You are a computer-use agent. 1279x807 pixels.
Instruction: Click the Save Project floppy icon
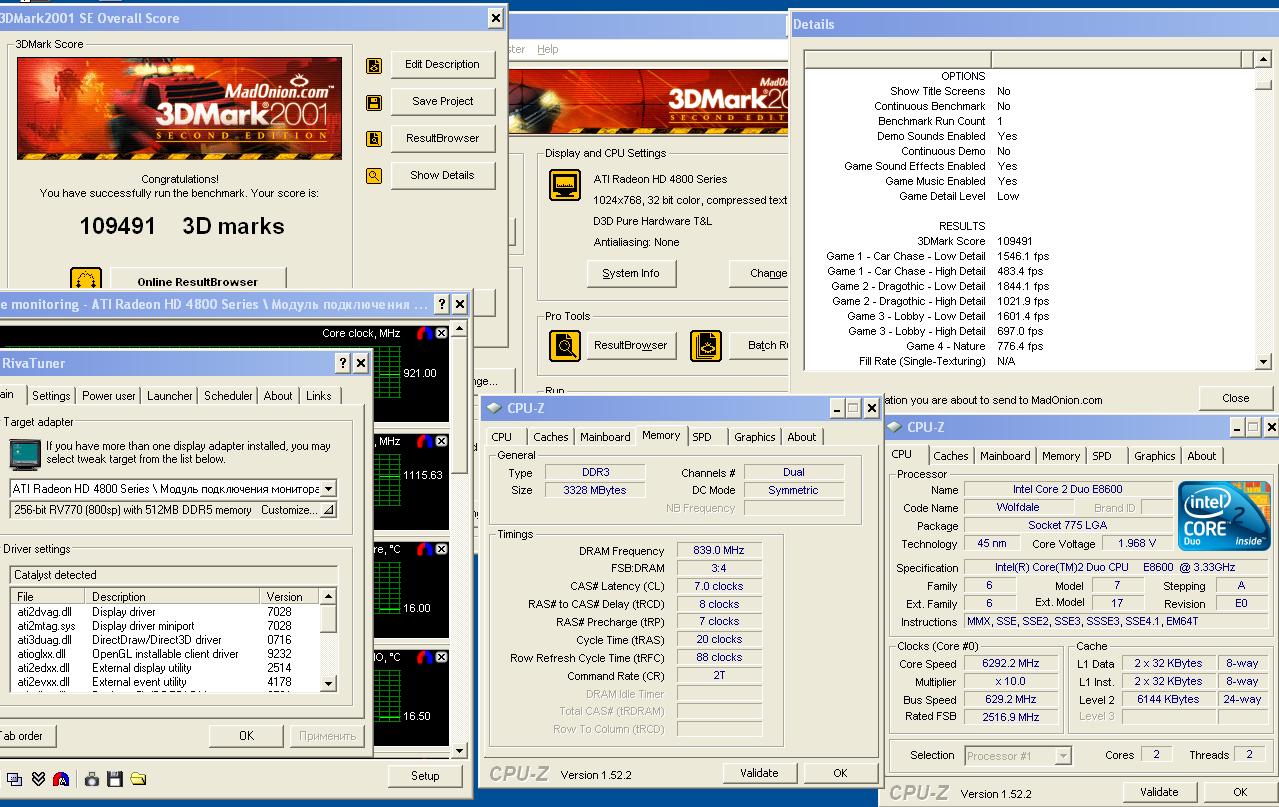[374, 102]
